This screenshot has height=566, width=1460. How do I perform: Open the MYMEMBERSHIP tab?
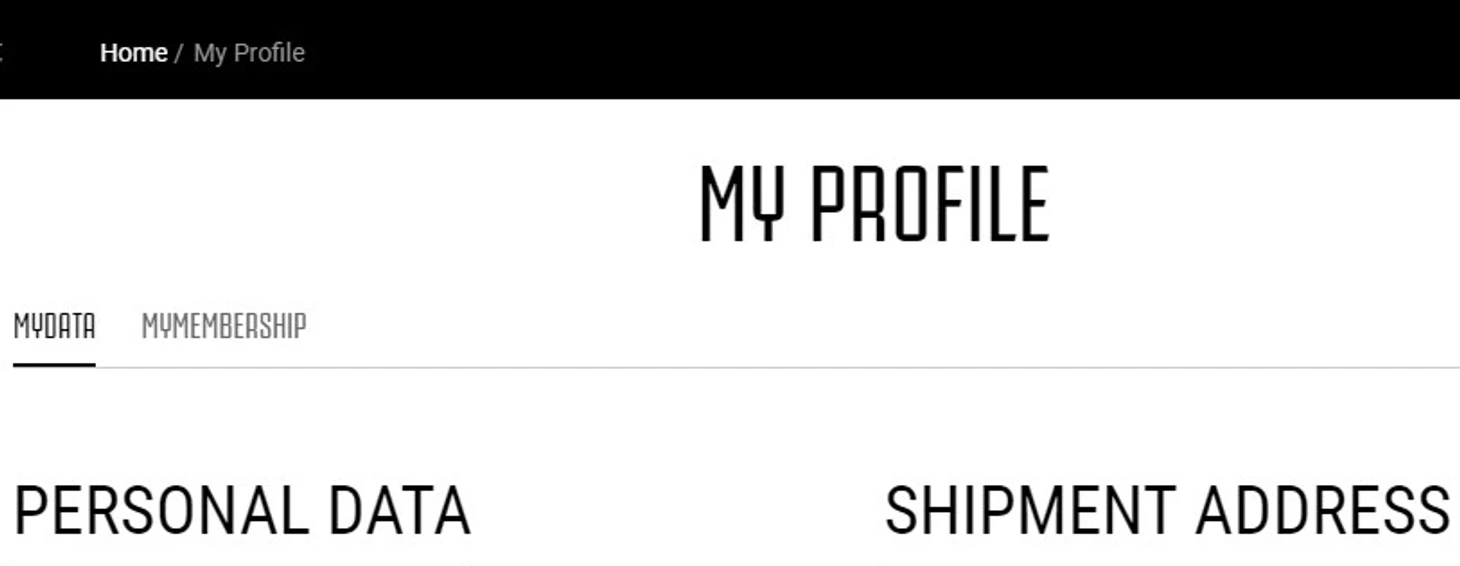[224, 326]
